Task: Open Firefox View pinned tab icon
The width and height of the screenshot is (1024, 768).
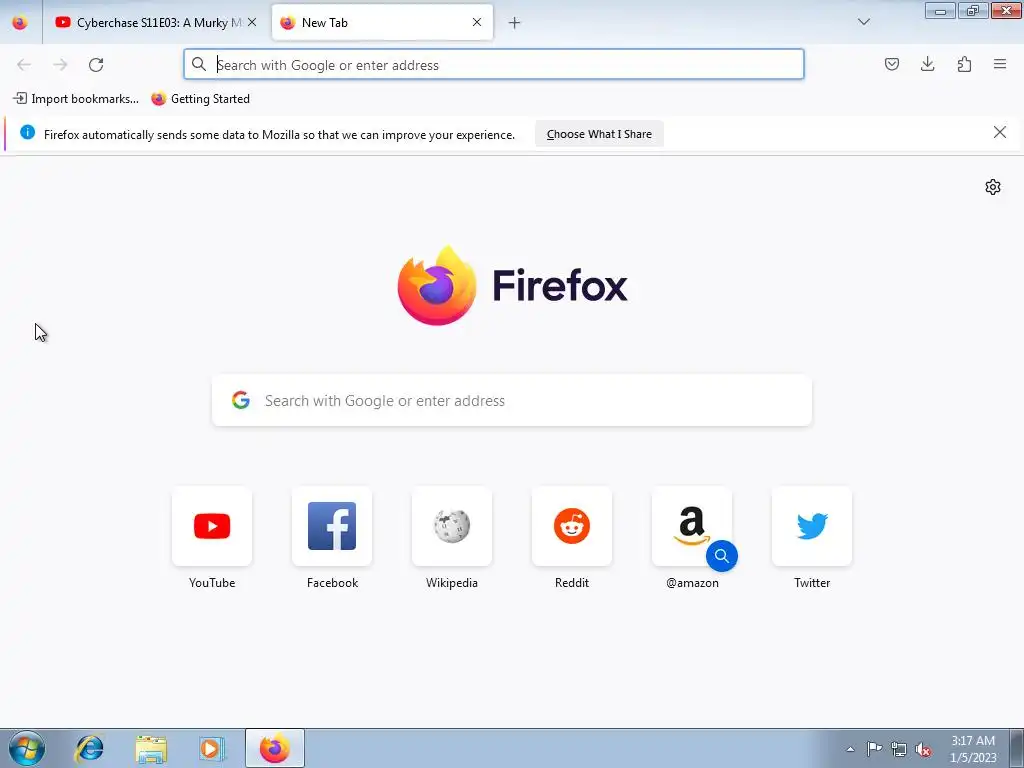Action: [x=20, y=22]
